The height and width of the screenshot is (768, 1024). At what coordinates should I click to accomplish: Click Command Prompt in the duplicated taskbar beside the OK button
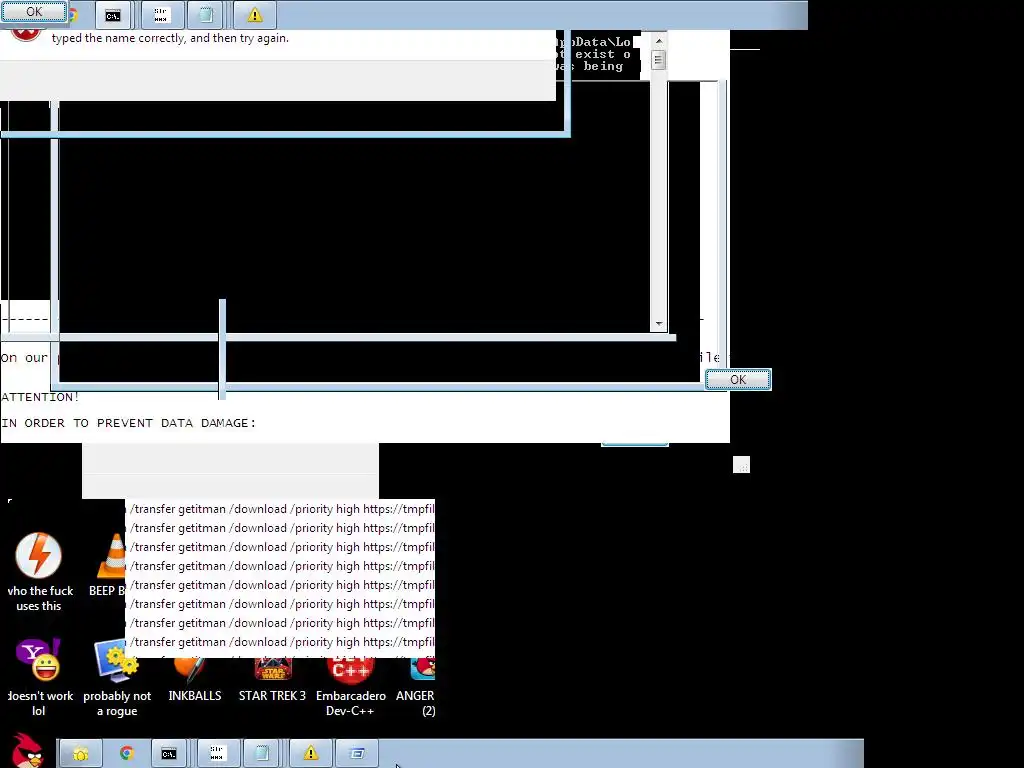(x=113, y=15)
